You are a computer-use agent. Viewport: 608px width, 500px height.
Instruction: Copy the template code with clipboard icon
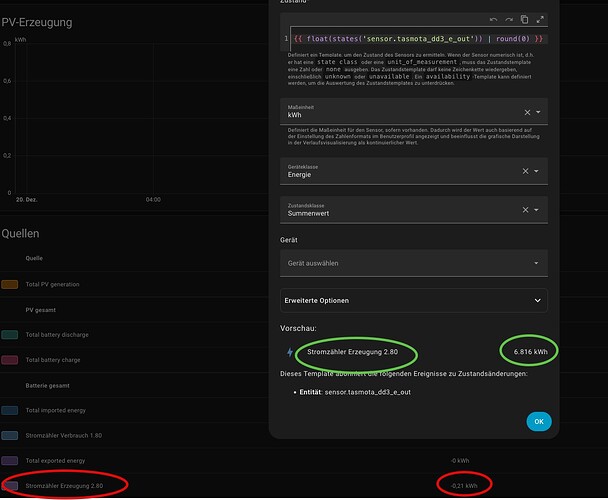click(x=524, y=19)
